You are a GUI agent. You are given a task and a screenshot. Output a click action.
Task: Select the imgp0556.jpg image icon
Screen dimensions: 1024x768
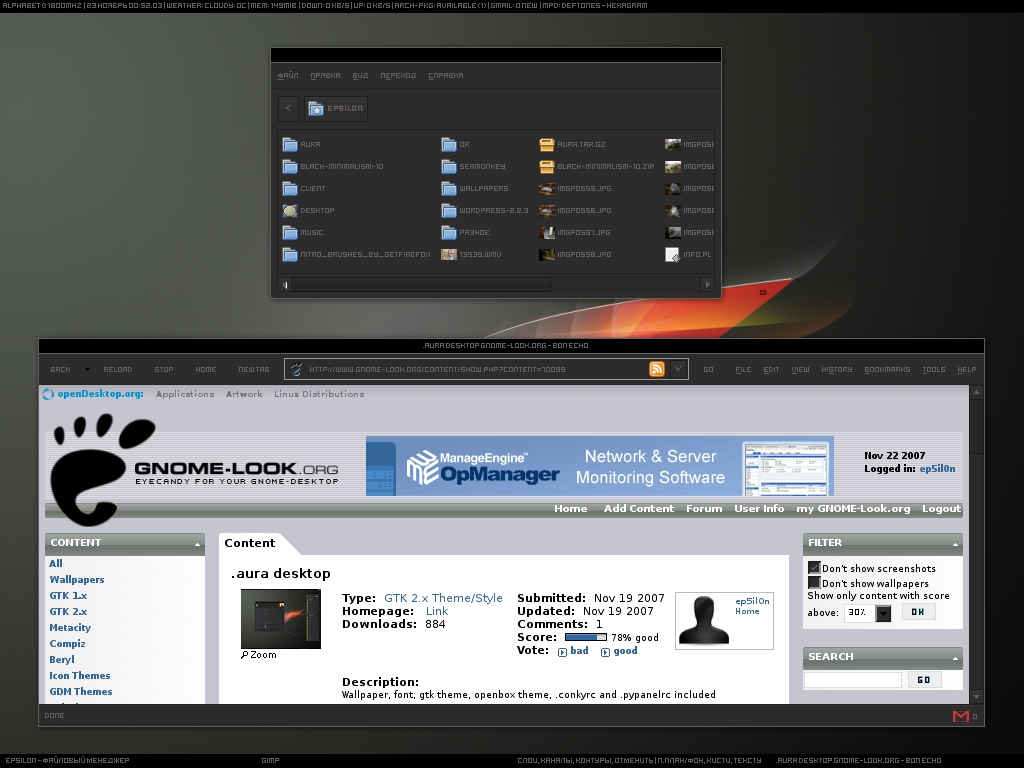coord(547,210)
